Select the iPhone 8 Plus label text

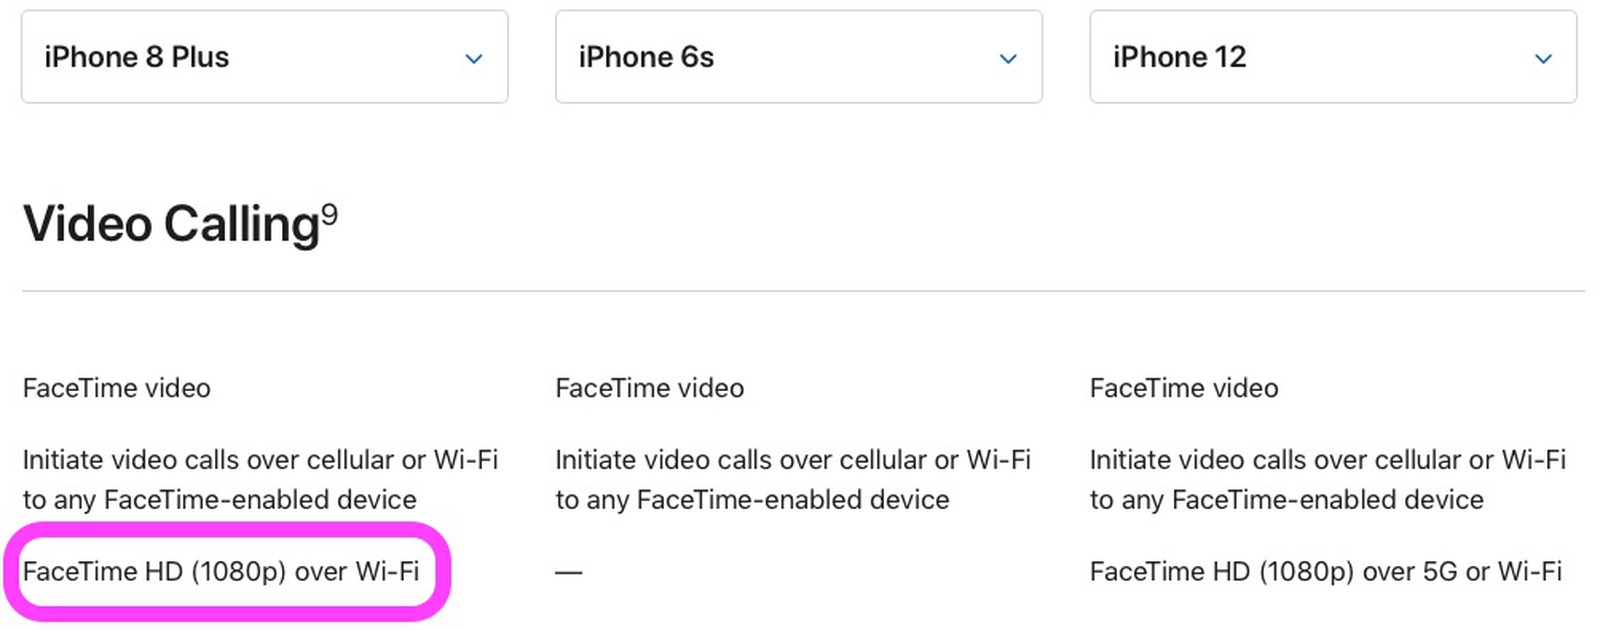[x=136, y=57]
